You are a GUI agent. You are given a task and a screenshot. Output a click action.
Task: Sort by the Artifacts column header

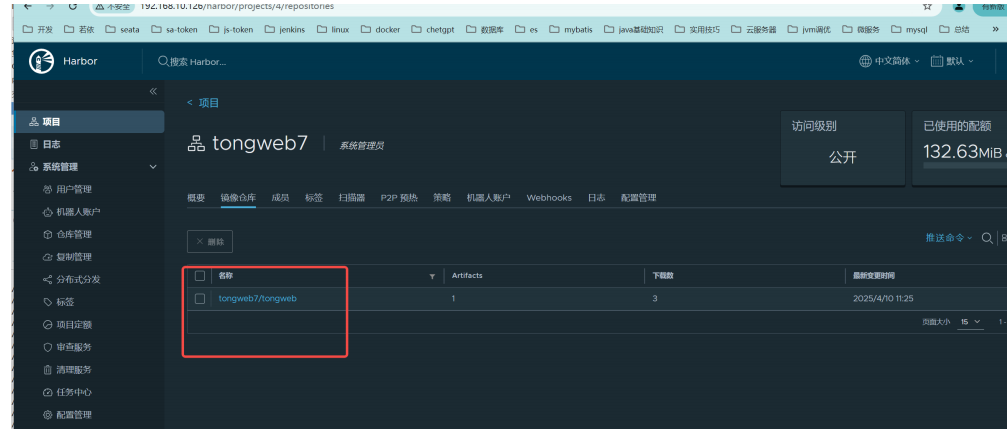(x=467, y=276)
